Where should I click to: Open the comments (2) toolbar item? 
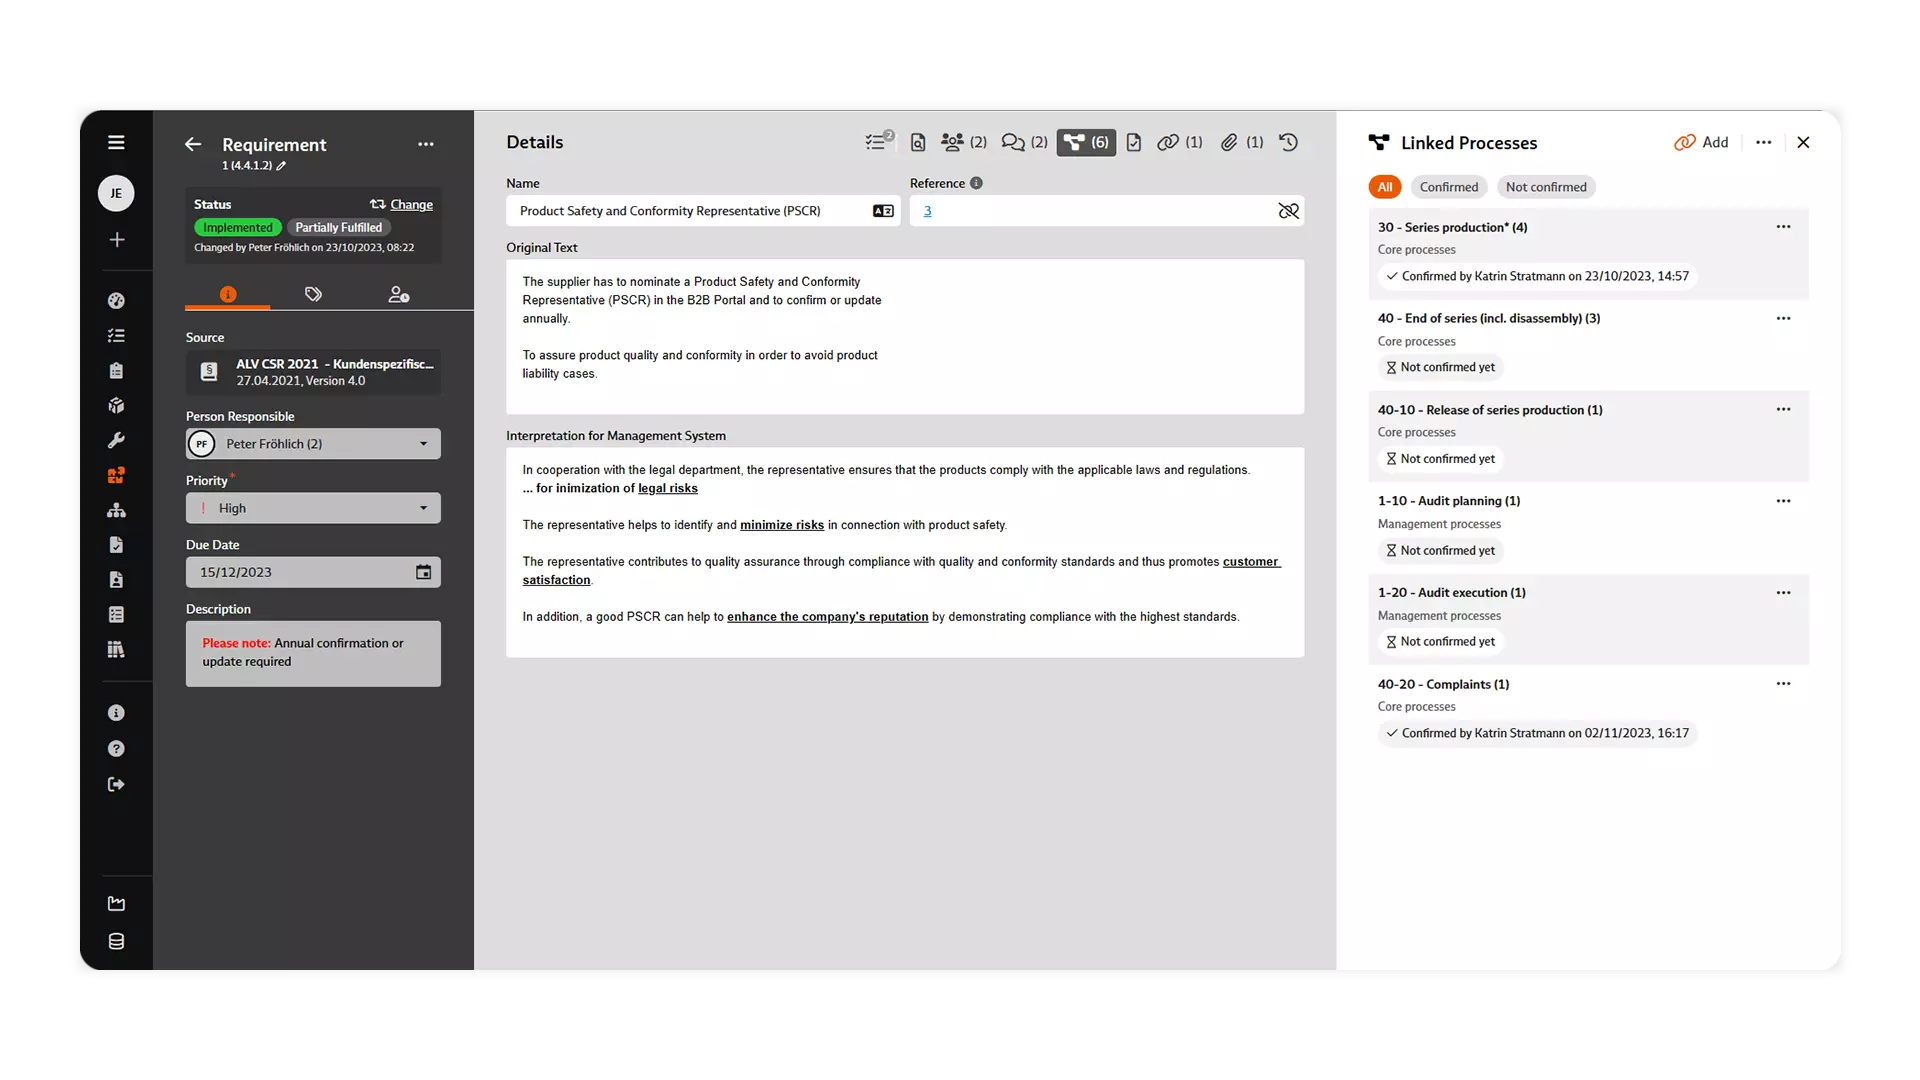[x=1025, y=142]
